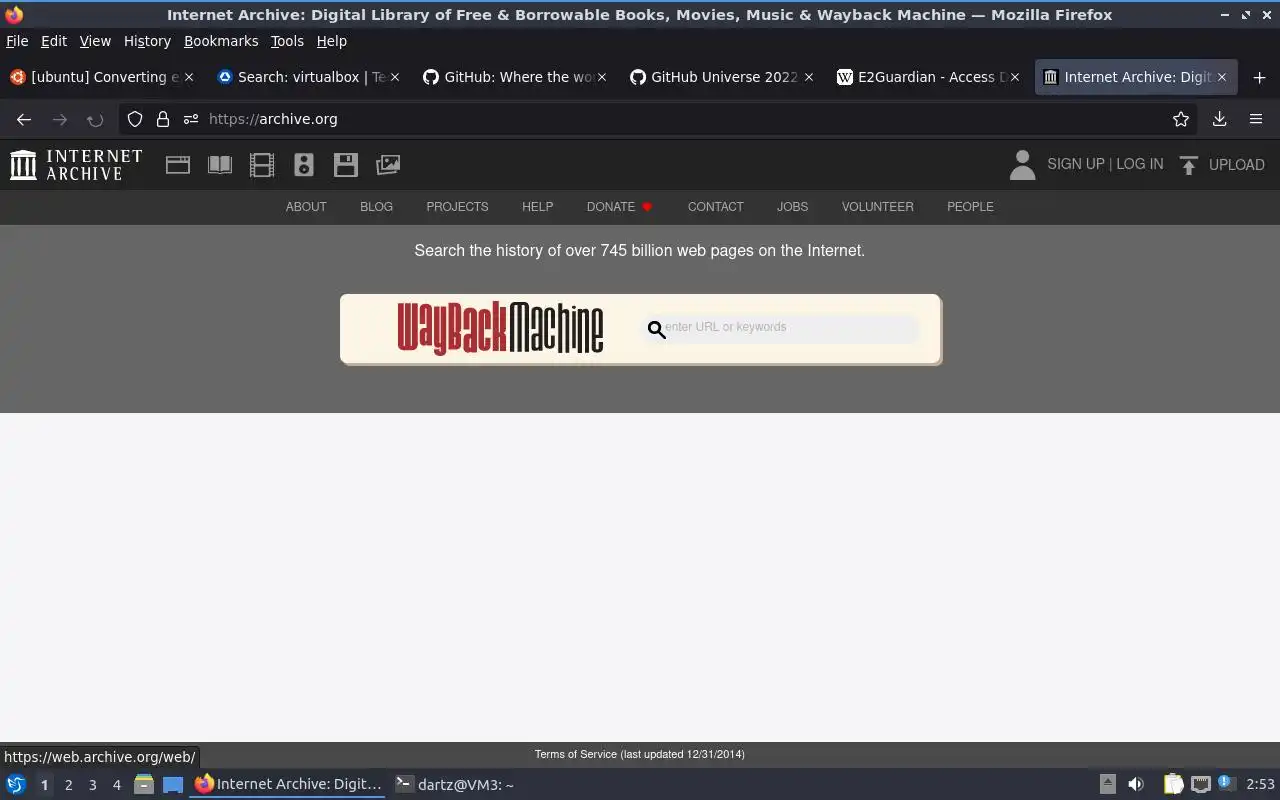Switch to virtual desktop 3

(92, 785)
